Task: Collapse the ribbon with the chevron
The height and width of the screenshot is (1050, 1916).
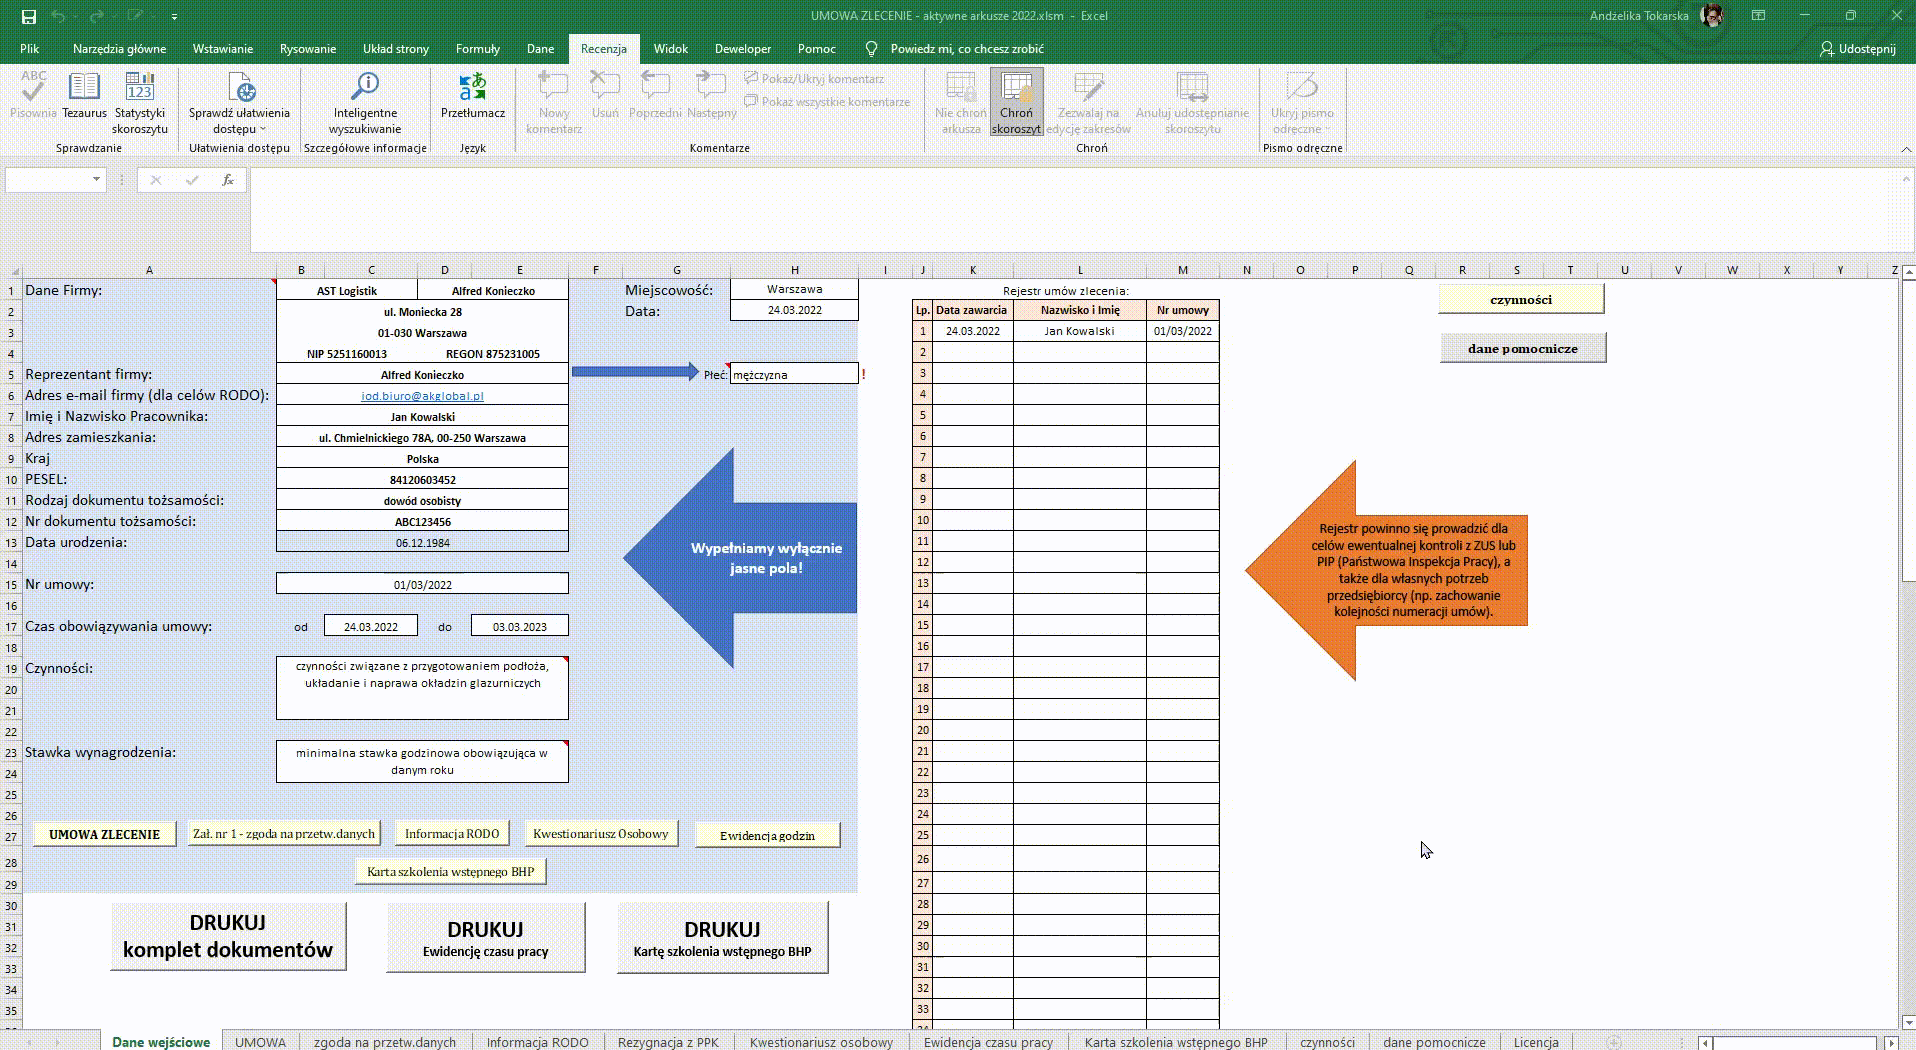Action: [1905, 149]
